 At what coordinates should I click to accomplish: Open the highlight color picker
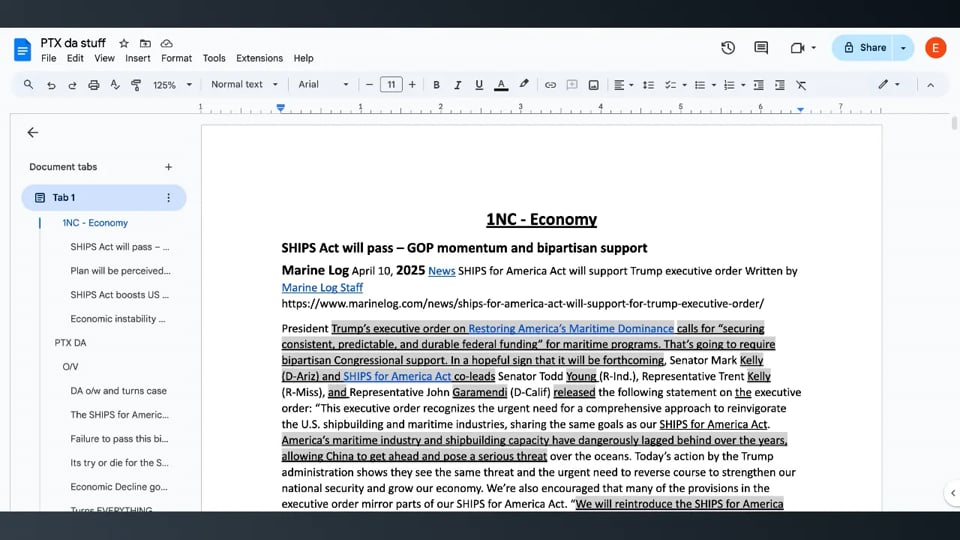pyautogui.click(x=524, y=84)
